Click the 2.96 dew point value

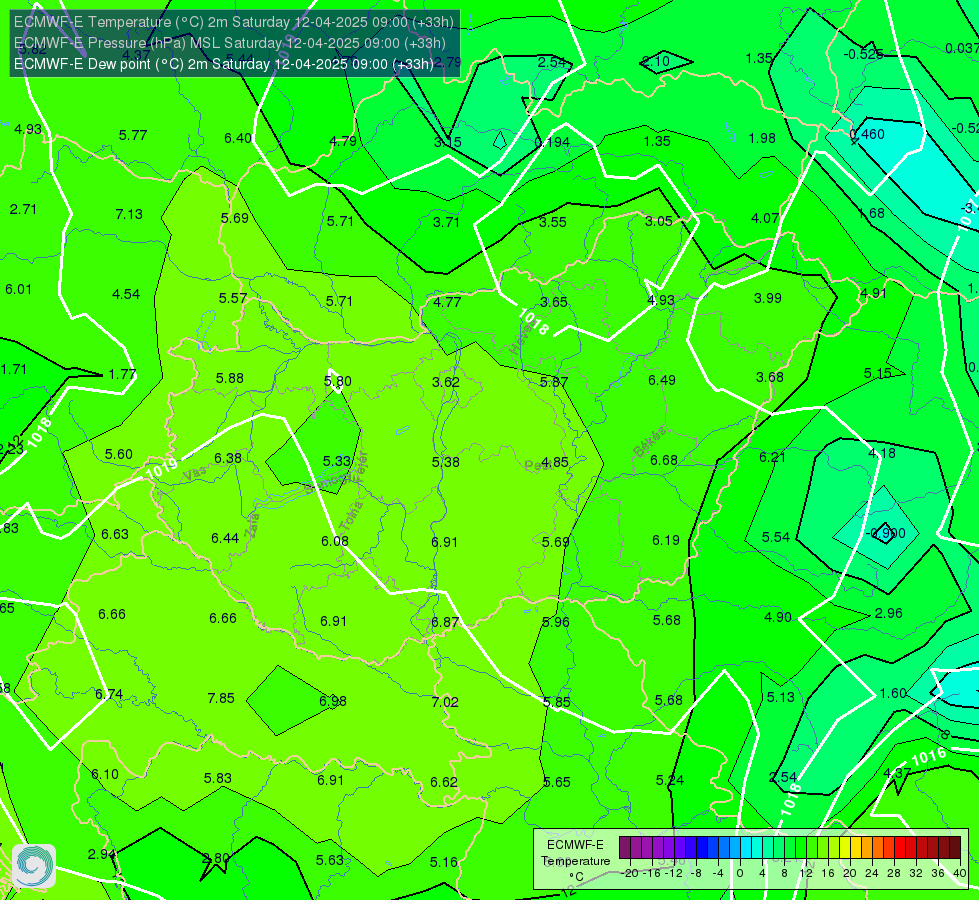(x=888, y=613)
